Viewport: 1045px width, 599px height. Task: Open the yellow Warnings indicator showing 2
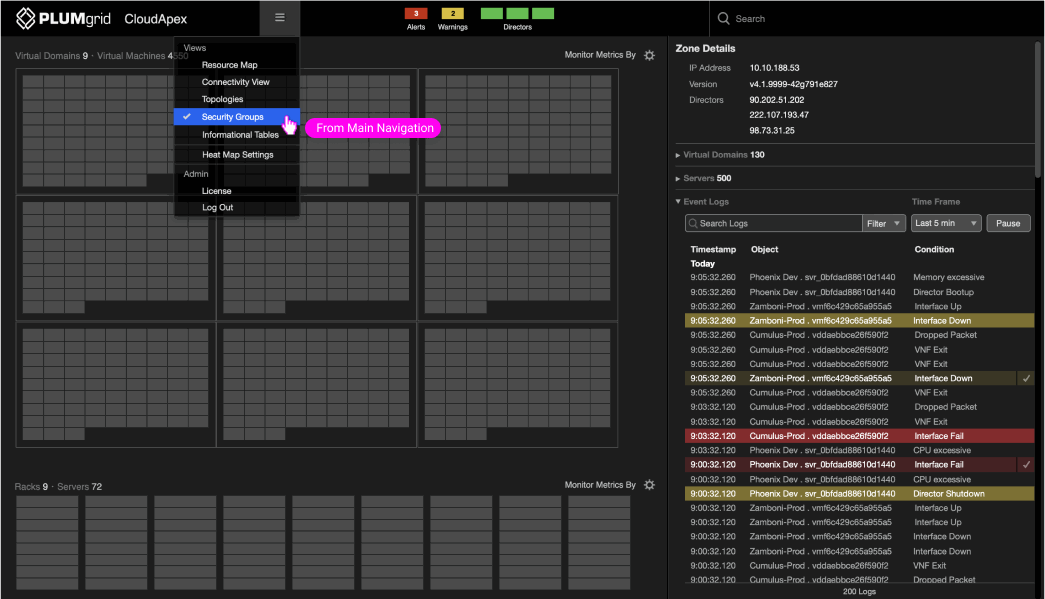pos(452,14)
